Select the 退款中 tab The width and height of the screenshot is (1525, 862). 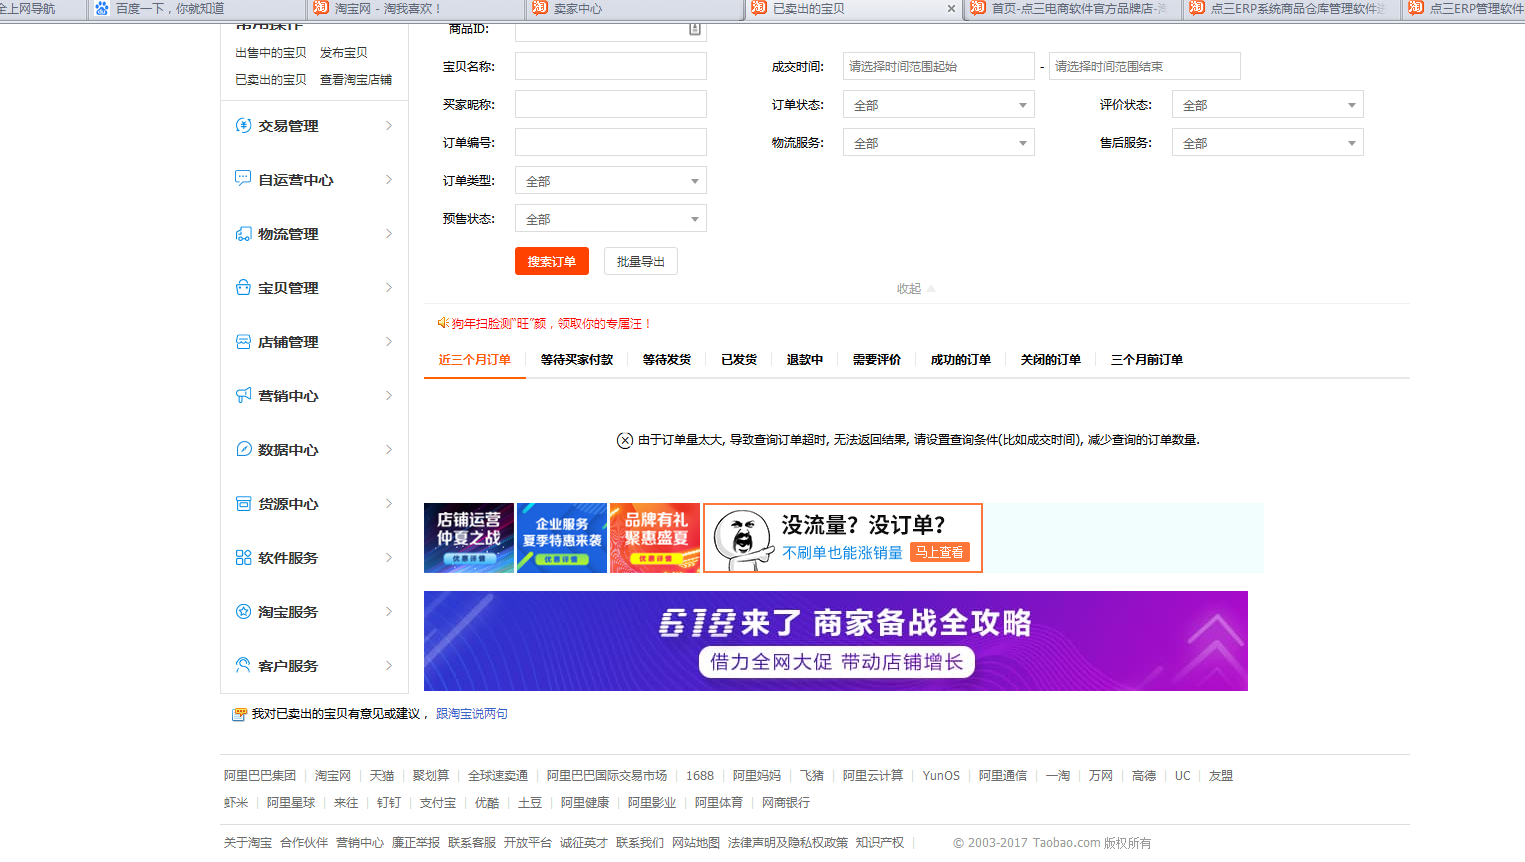805,360
